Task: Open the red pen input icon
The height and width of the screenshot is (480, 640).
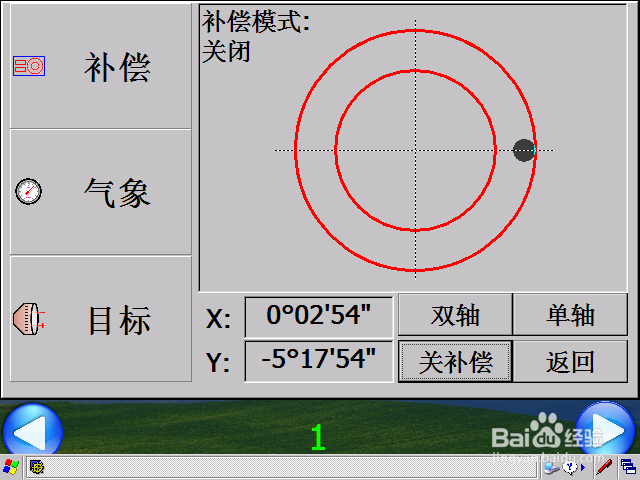Action: click(604, 467)
